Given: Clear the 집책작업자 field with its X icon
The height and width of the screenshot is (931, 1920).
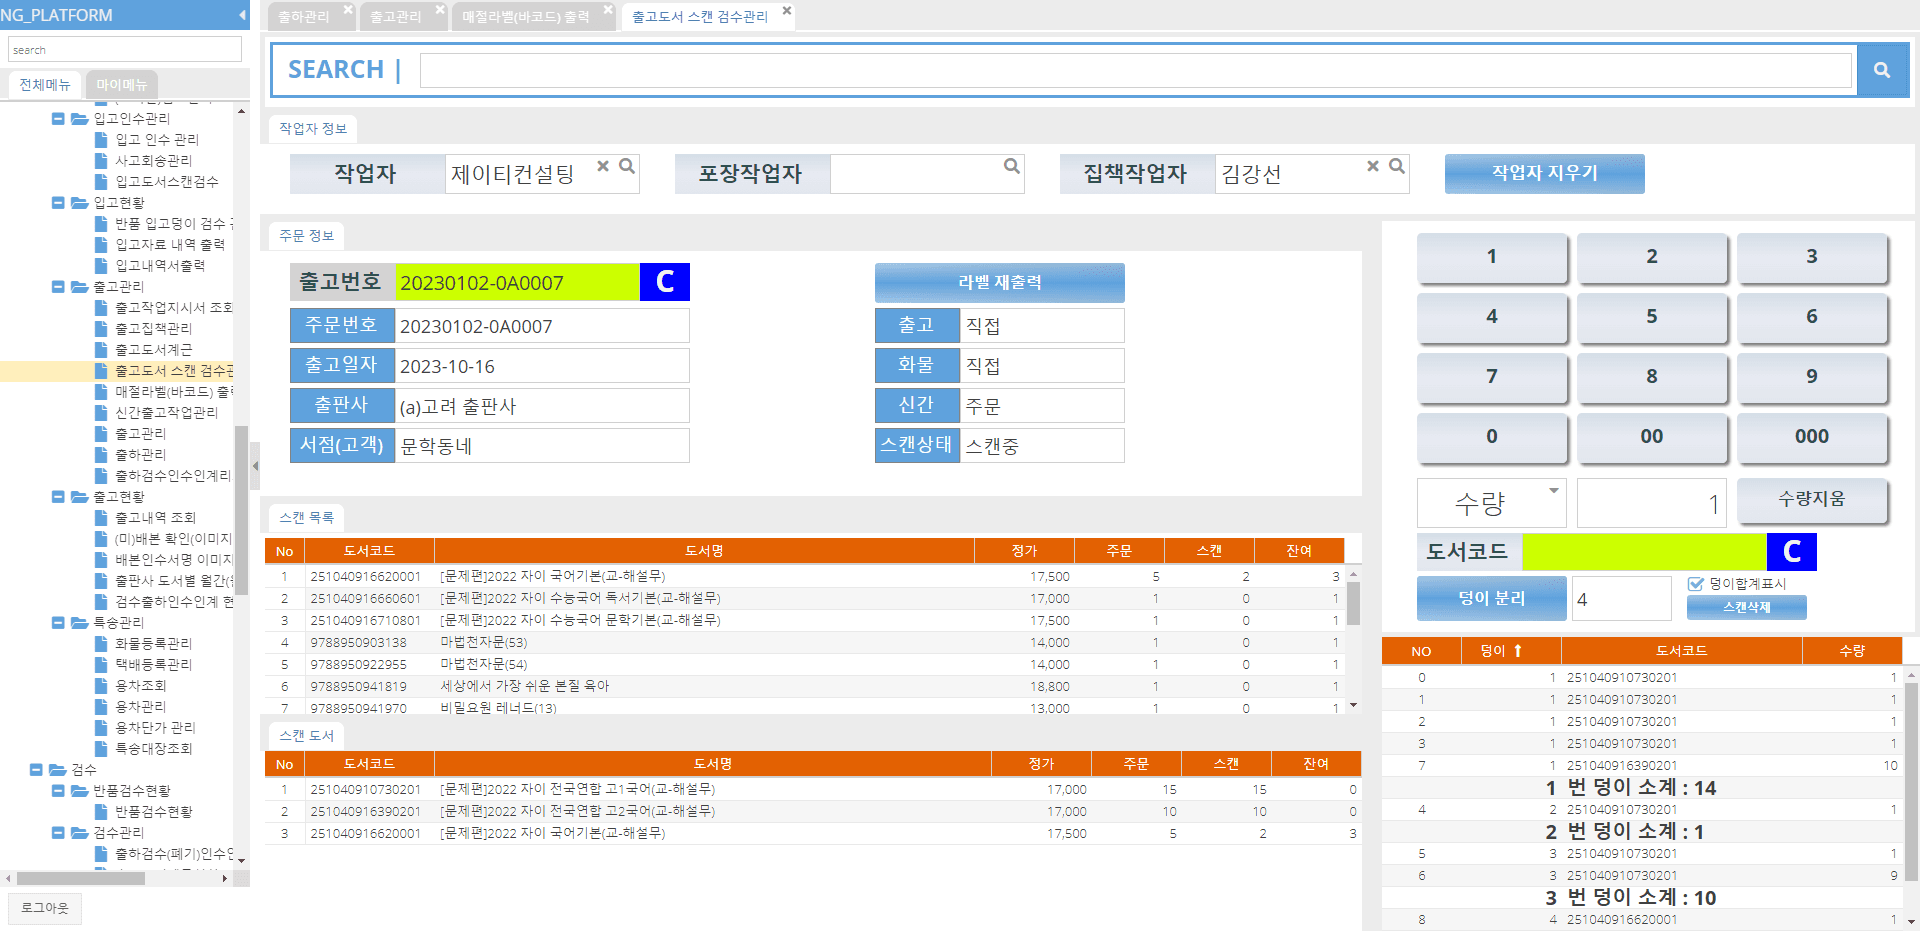Looking at the screenshot, I should 1373,166.
